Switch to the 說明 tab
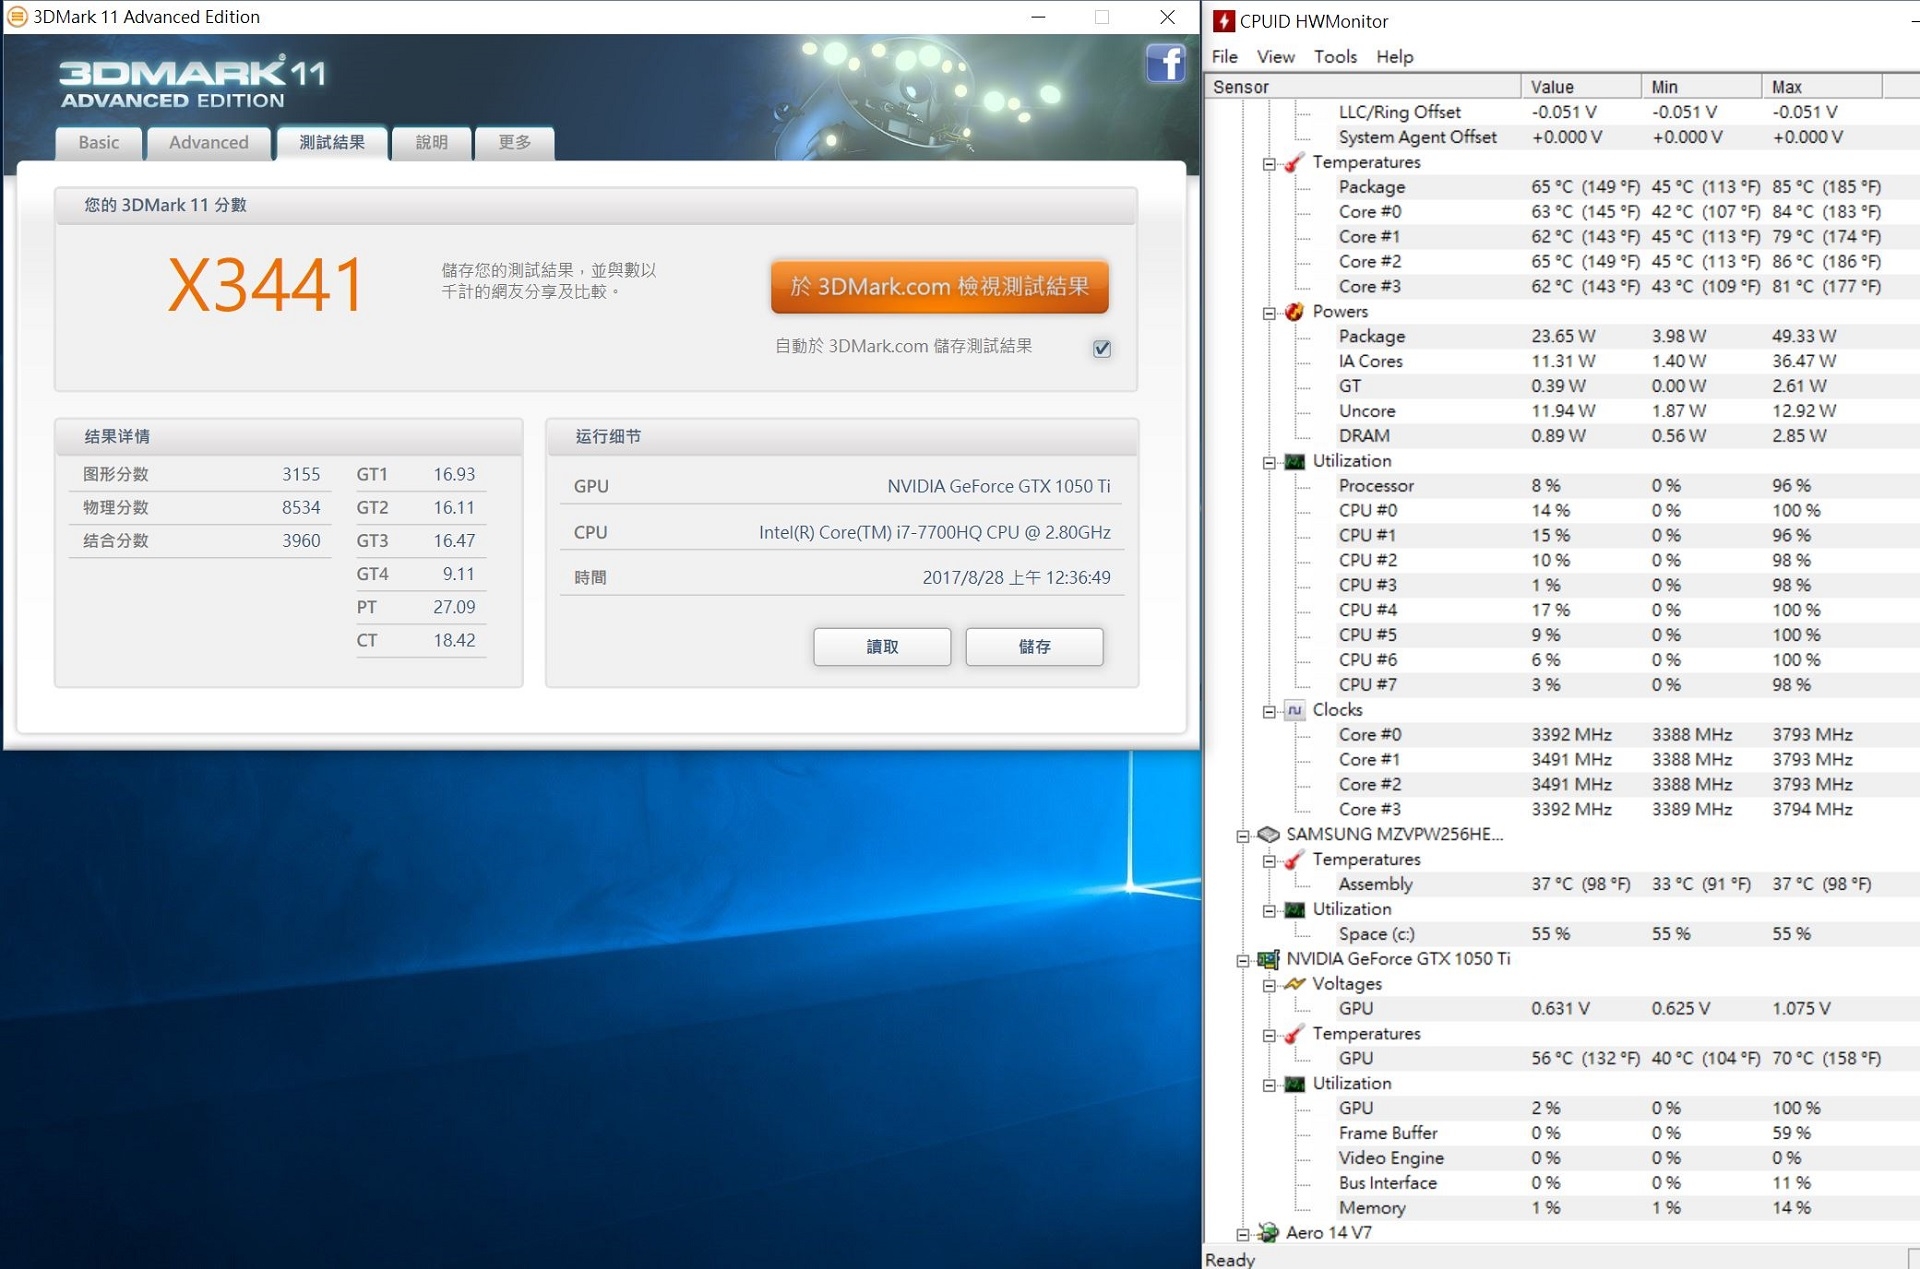 (x=431, y=143)
